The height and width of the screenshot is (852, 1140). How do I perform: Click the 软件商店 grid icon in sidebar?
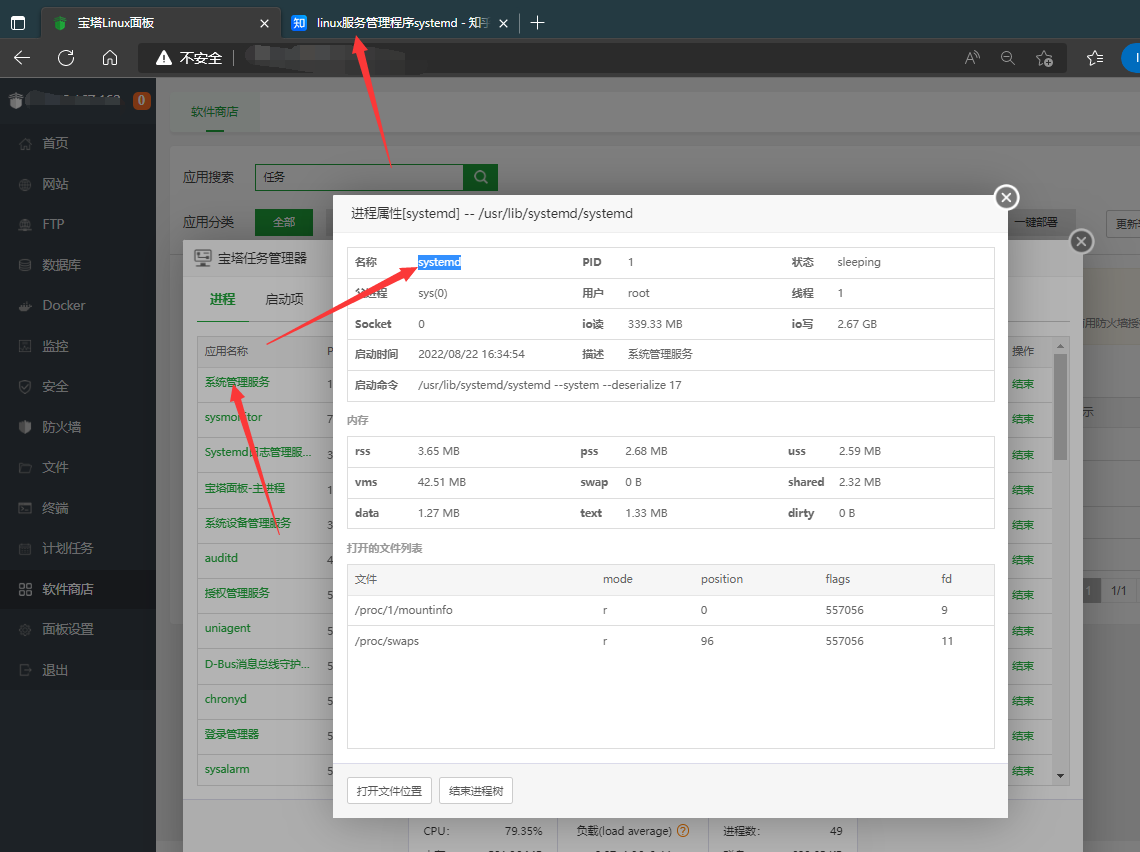point(25,589)
